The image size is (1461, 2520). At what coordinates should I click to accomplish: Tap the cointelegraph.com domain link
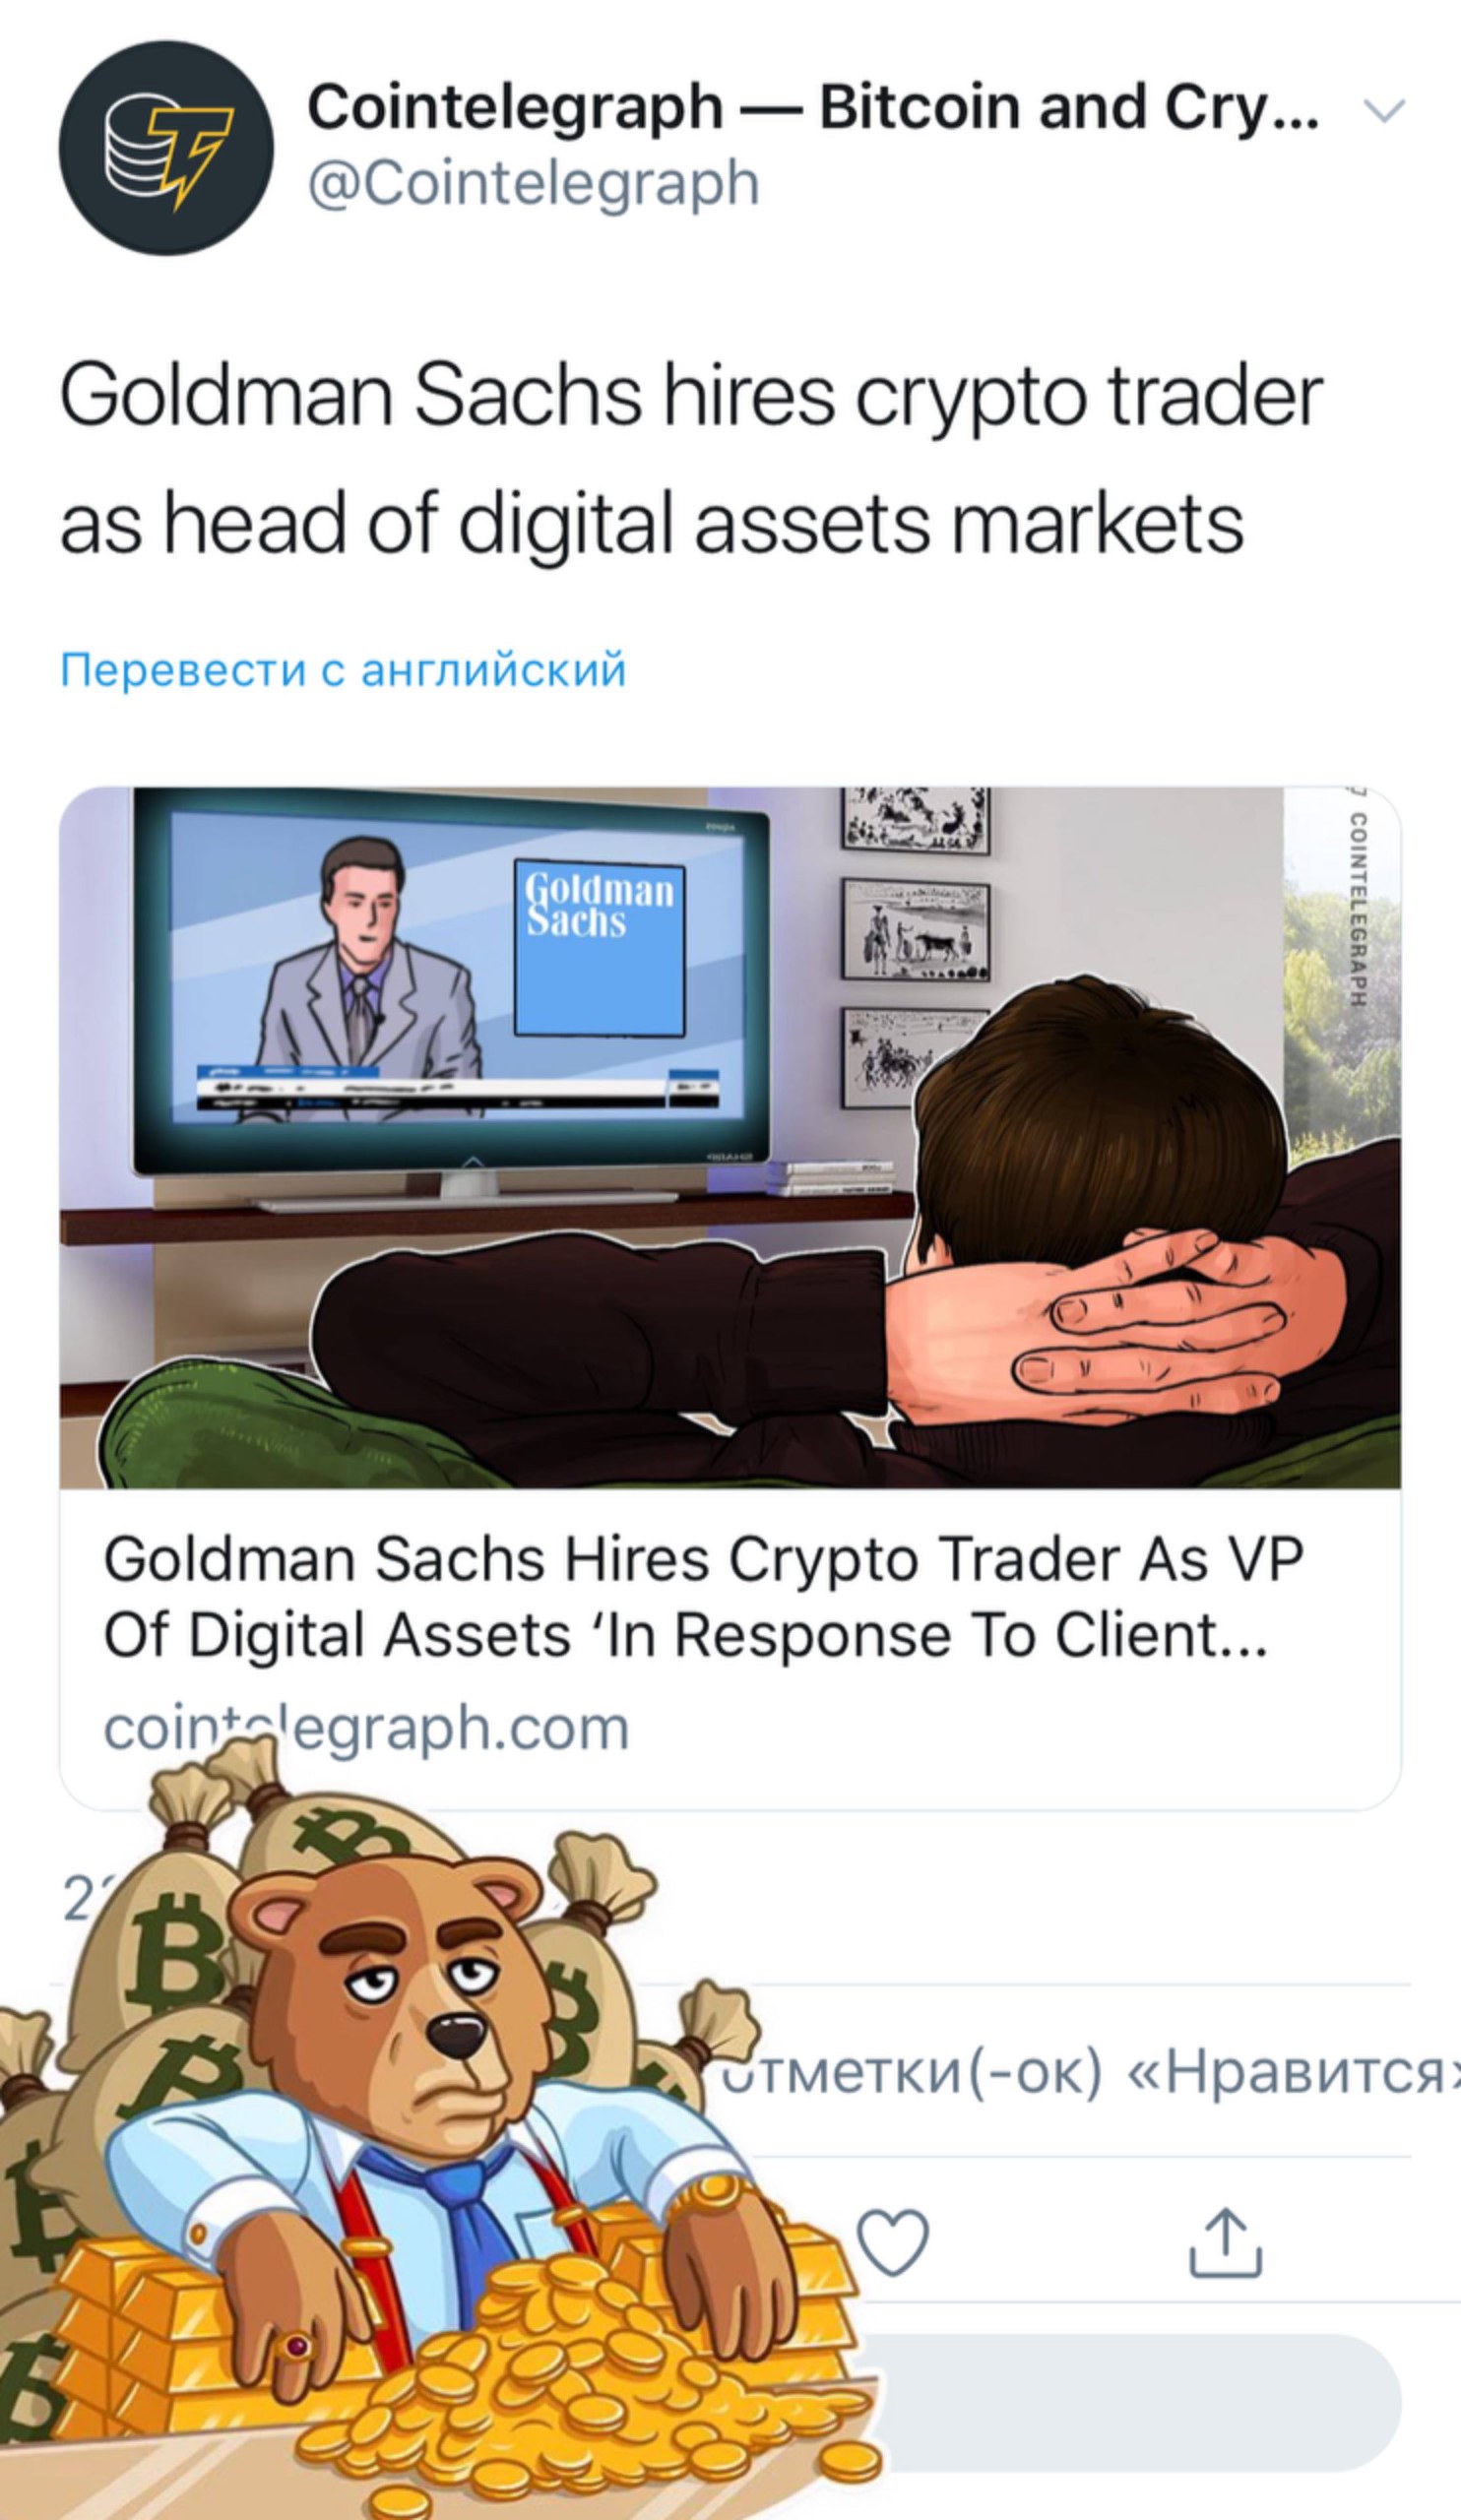click(x=366, y=1727)
